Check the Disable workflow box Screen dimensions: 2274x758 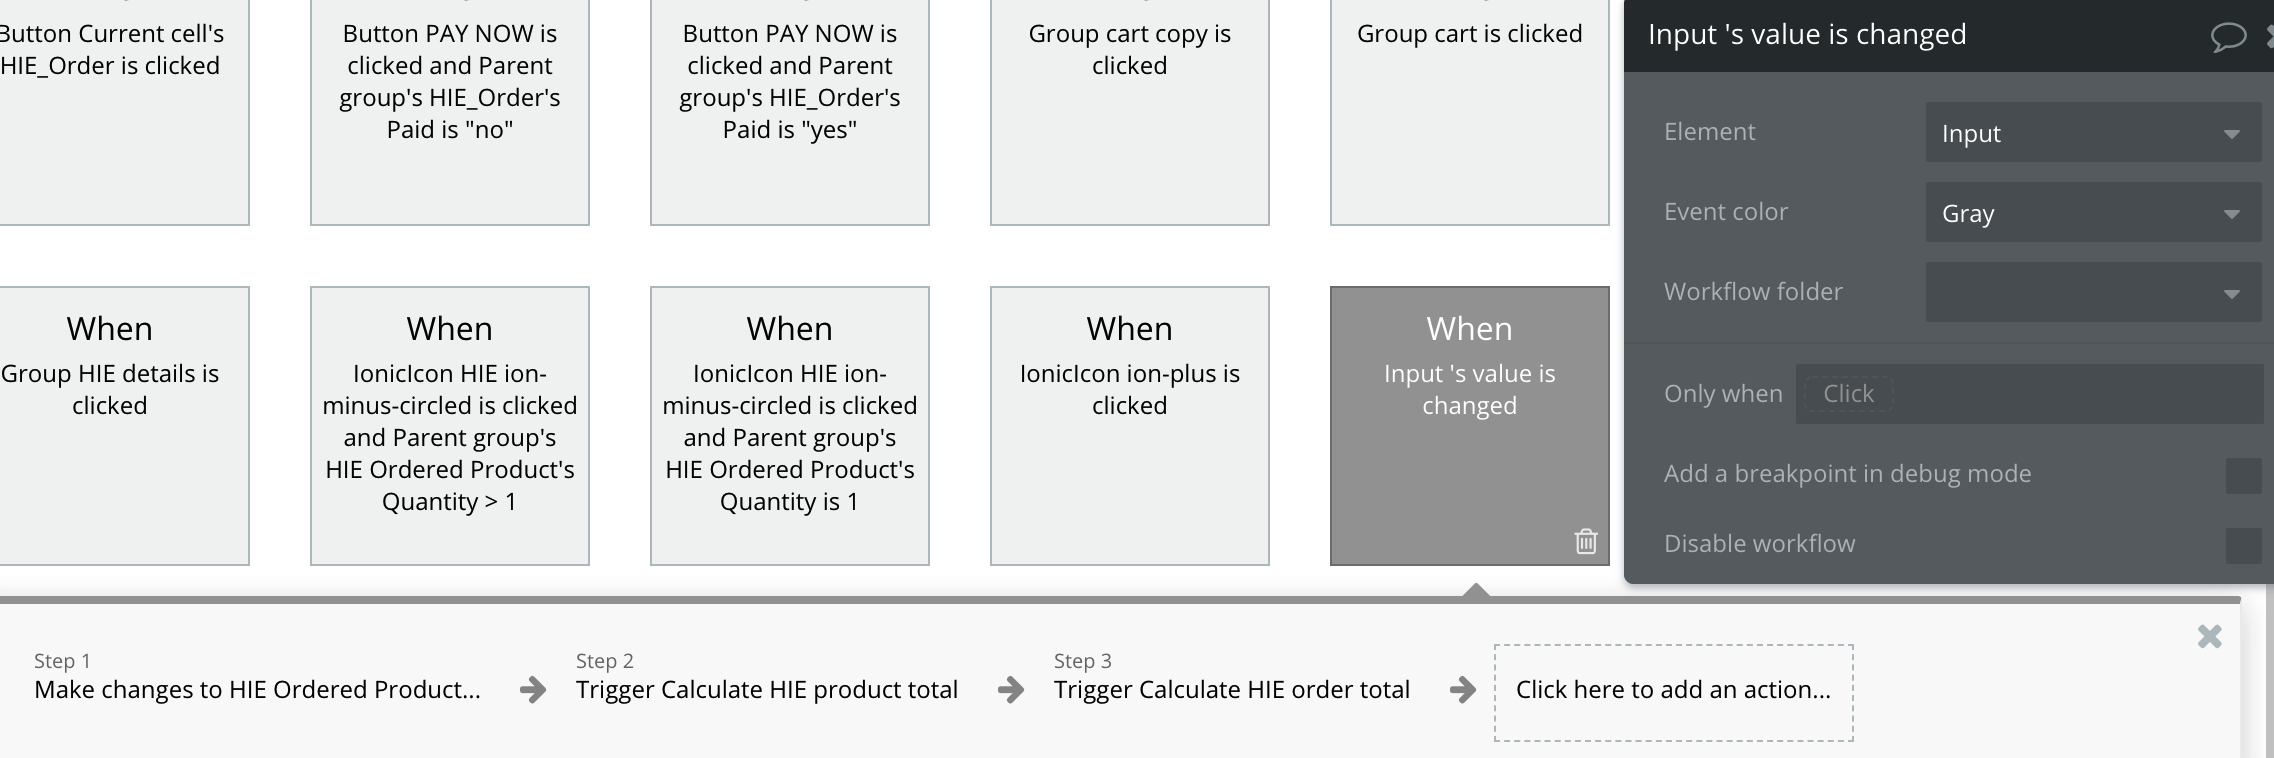coord(2243,545)
